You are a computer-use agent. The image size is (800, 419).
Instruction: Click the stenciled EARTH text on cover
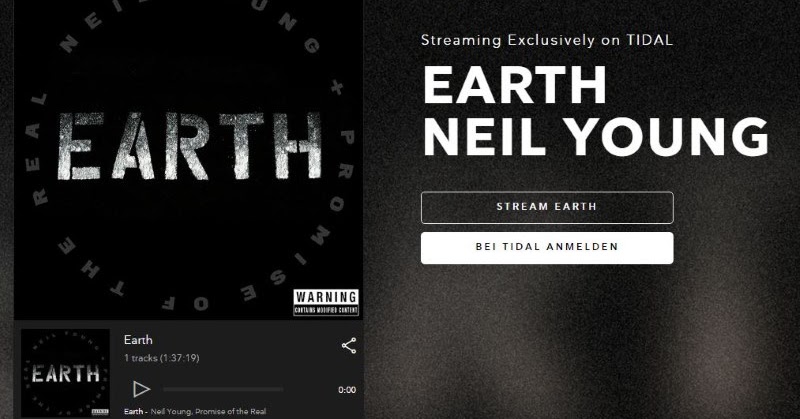coord(189,146)
